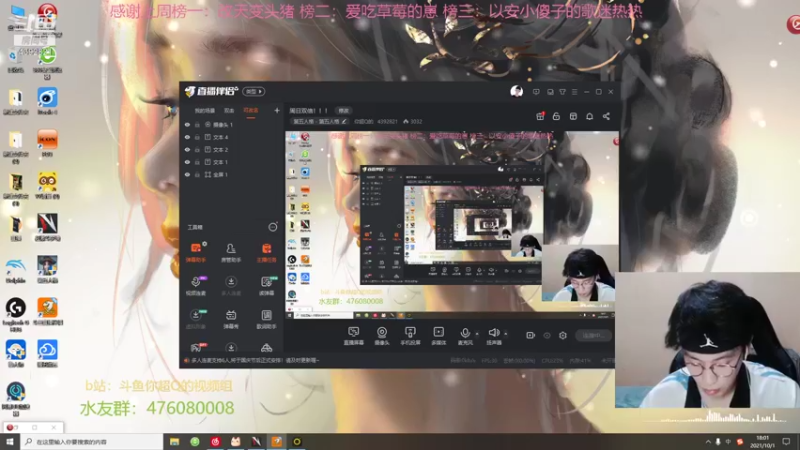Select the 摄像头 1 source row
The width and height of the screenshot is (800, 450).
(232, 124)
